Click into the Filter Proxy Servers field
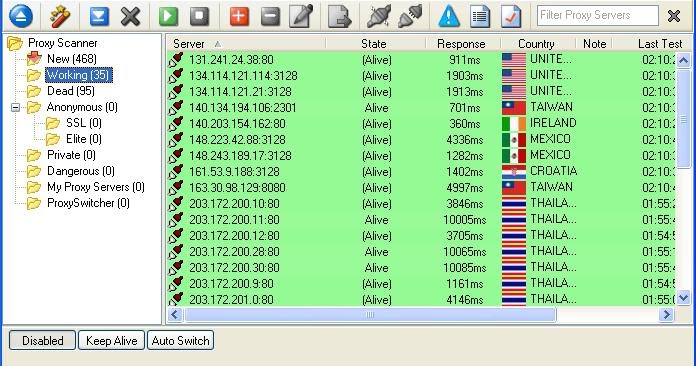The image size is (696, 366). pyautogui.click(x=597, y=16)
